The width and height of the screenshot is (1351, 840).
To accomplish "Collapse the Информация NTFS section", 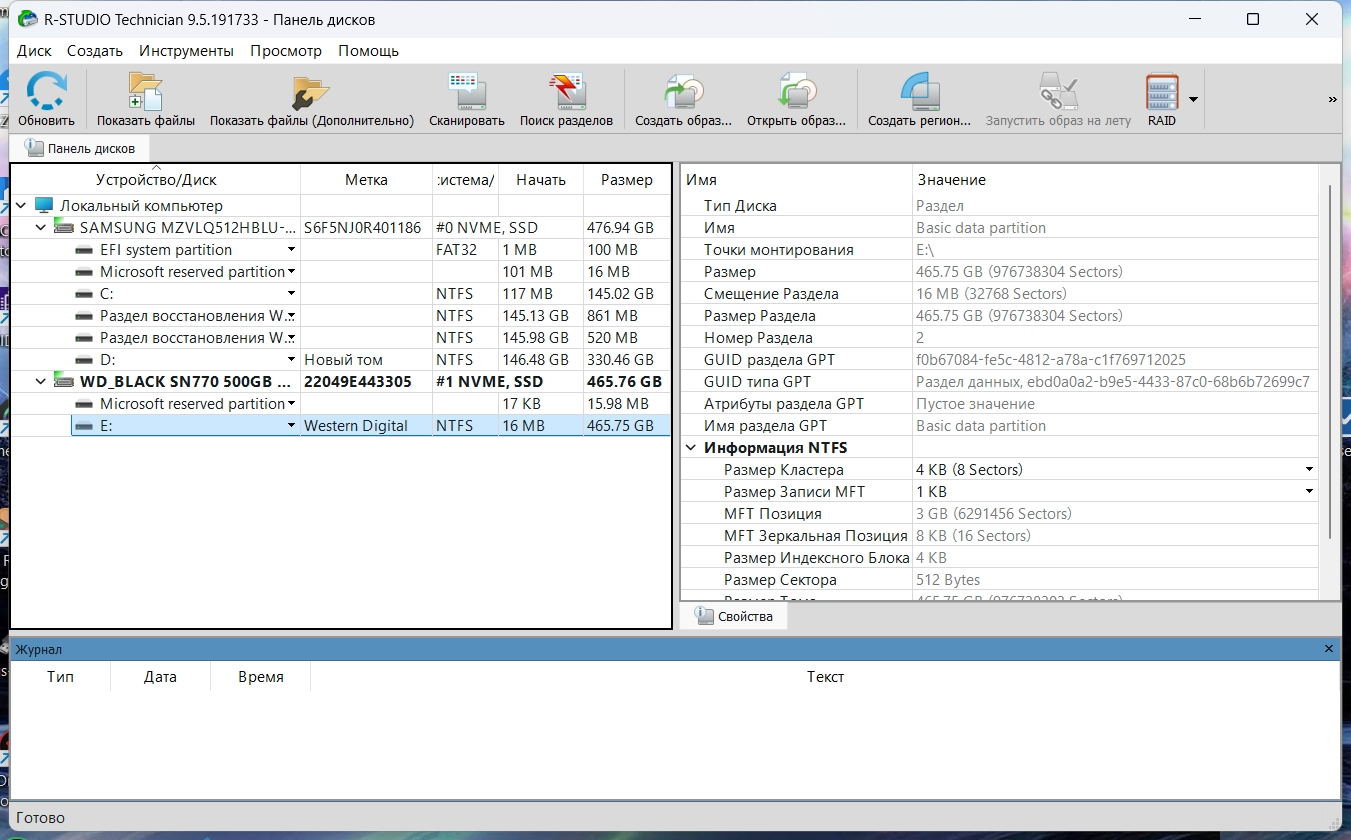I will coord(691,448).
